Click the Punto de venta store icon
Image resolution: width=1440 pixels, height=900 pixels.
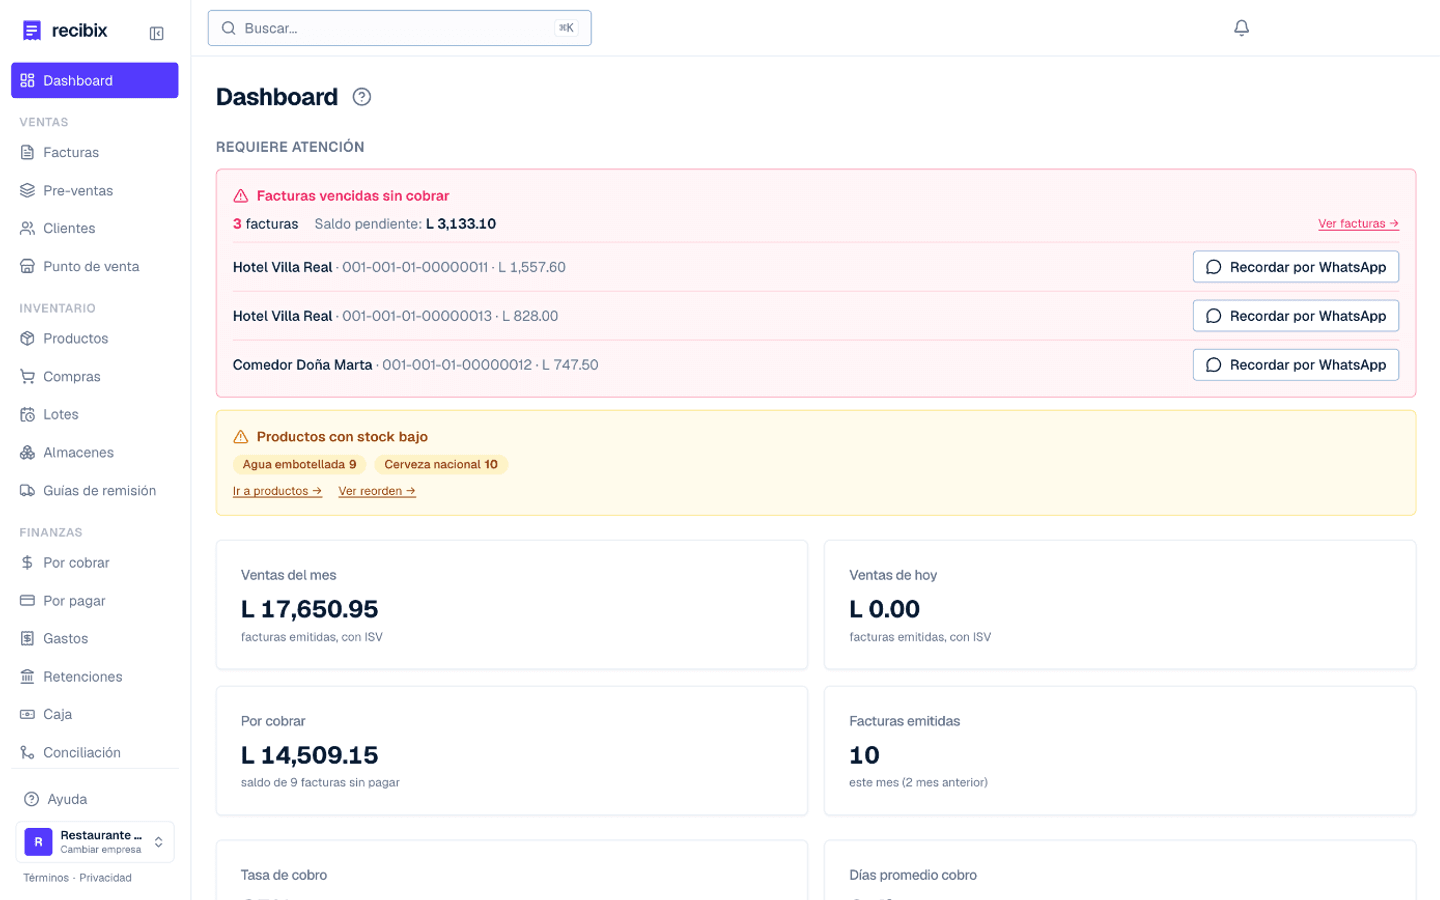point(27,266)
